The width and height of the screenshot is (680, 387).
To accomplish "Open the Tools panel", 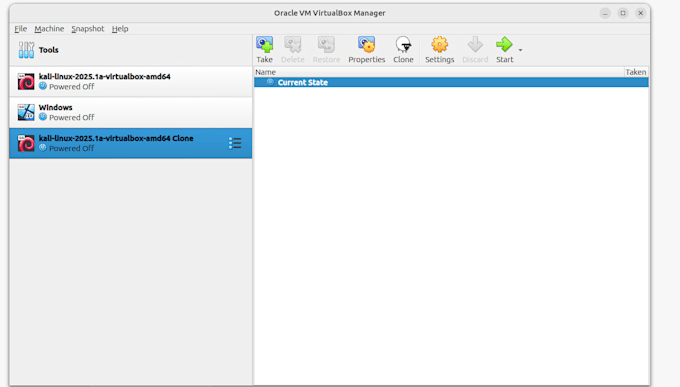I will [131, 50].
